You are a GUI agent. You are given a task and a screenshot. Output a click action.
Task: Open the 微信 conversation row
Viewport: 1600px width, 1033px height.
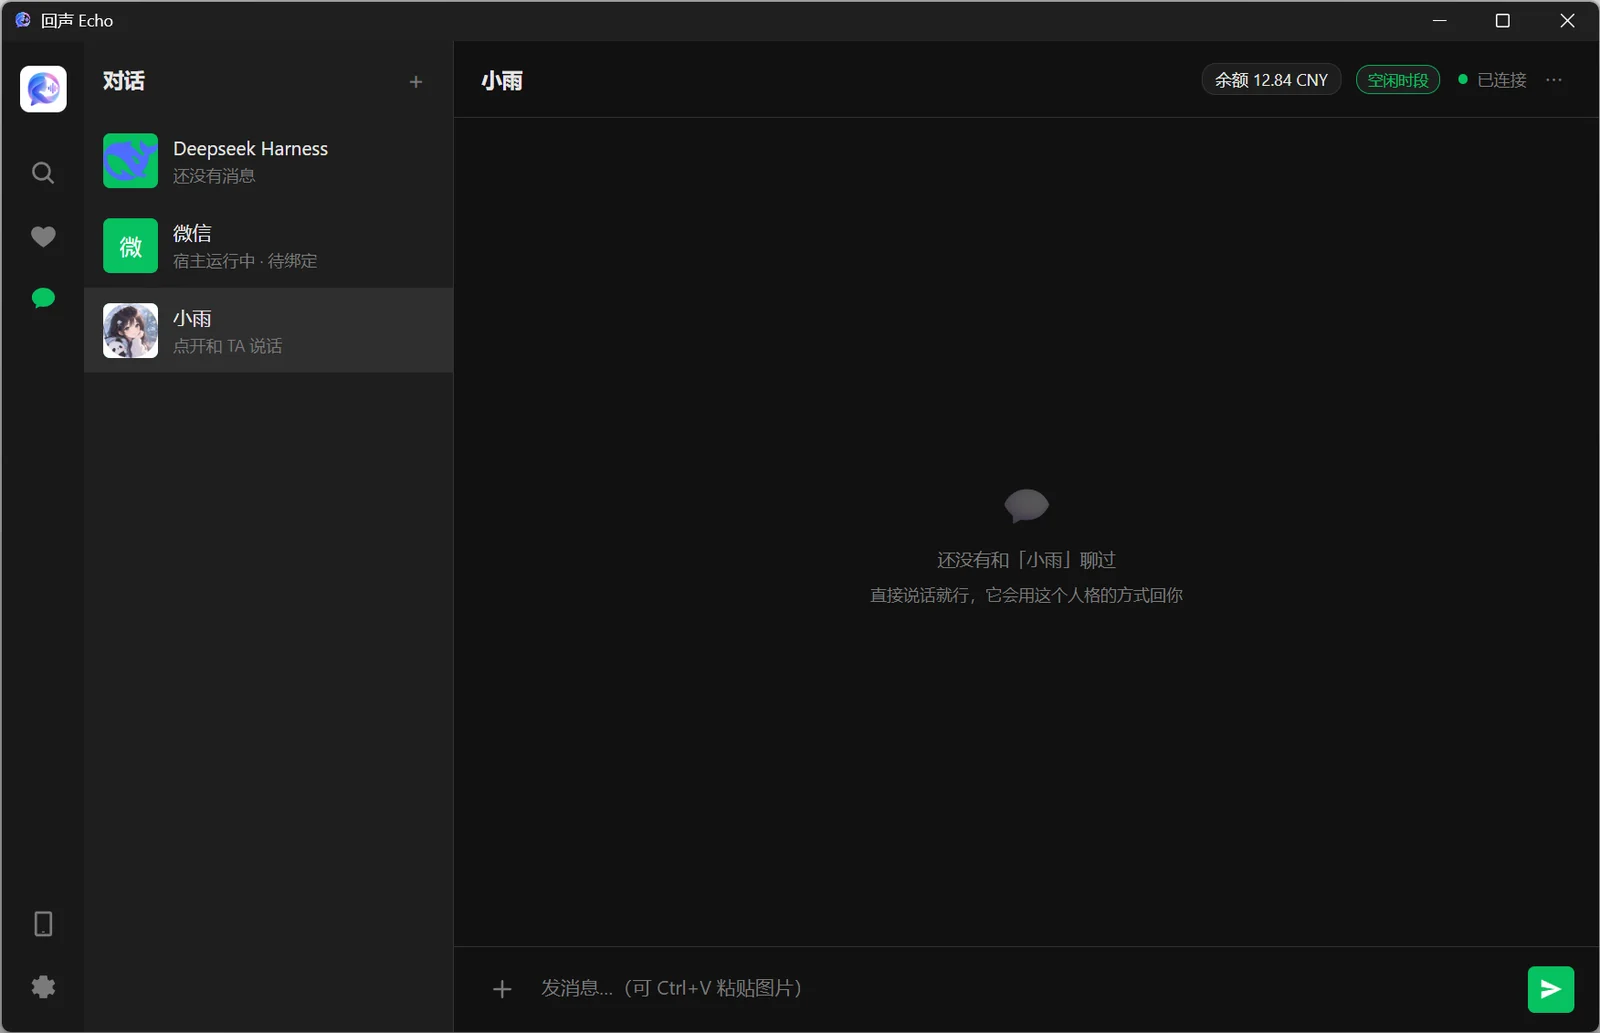[x=268, y=246]
